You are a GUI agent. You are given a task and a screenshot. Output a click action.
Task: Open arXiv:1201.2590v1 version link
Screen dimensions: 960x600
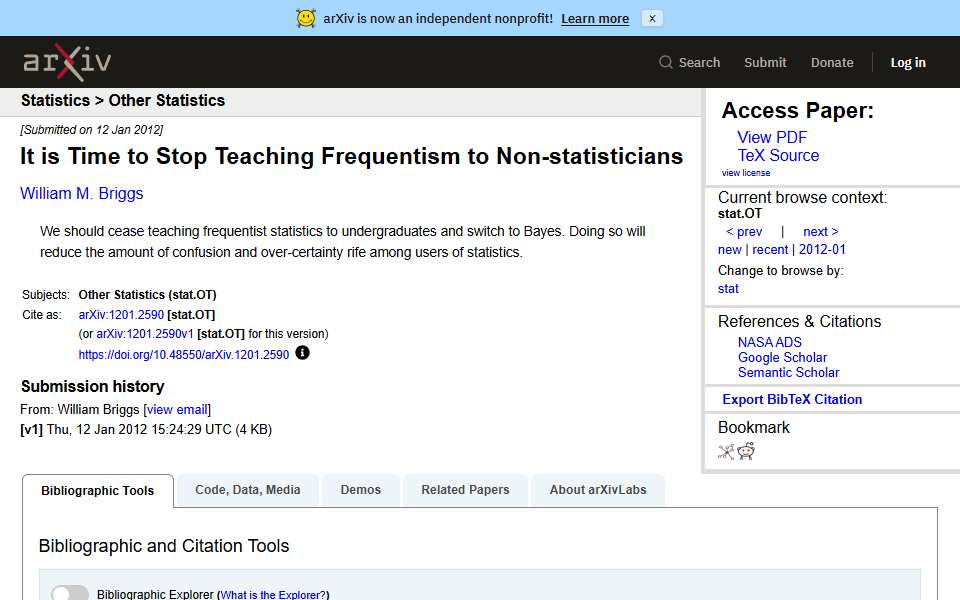click(x=144, y=334)
